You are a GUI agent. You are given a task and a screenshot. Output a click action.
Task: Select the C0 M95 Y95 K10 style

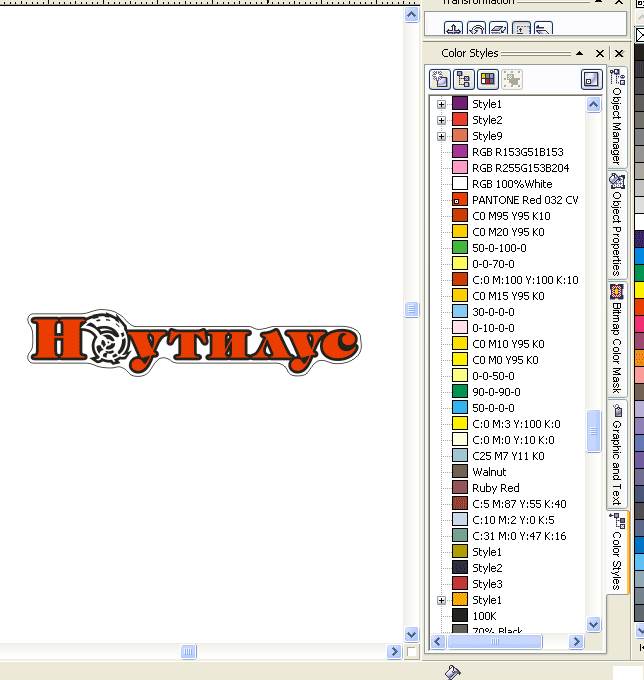click(x=501, y=216)
